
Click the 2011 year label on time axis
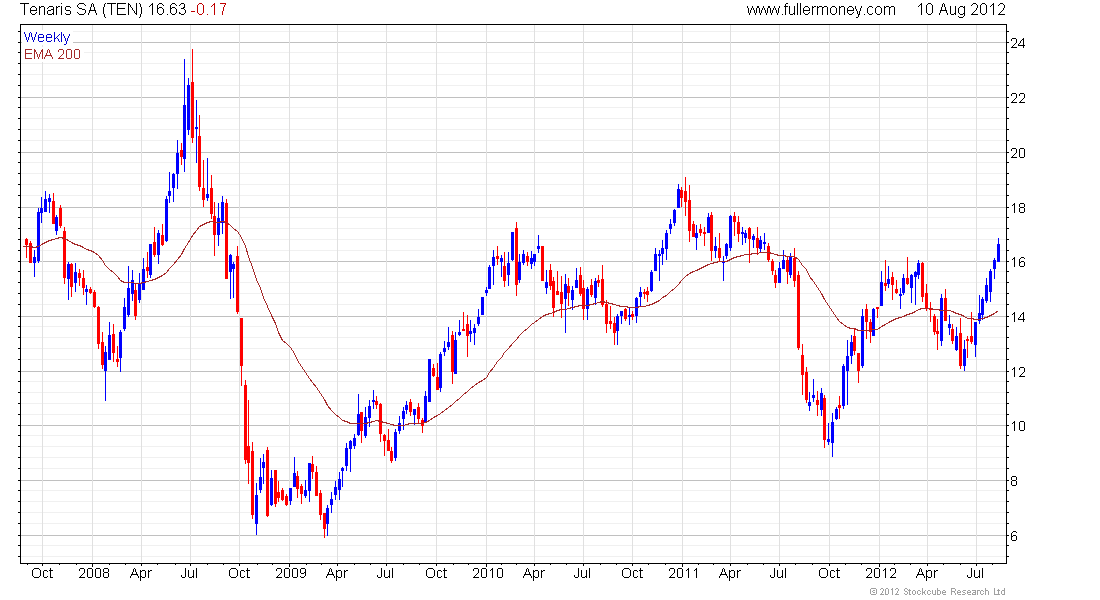pos(683,573)
